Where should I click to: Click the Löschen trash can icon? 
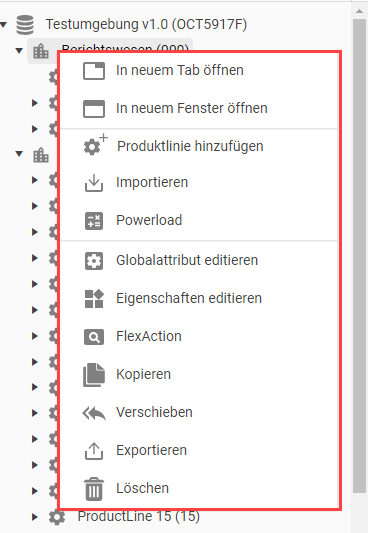(x=94, y=489)
